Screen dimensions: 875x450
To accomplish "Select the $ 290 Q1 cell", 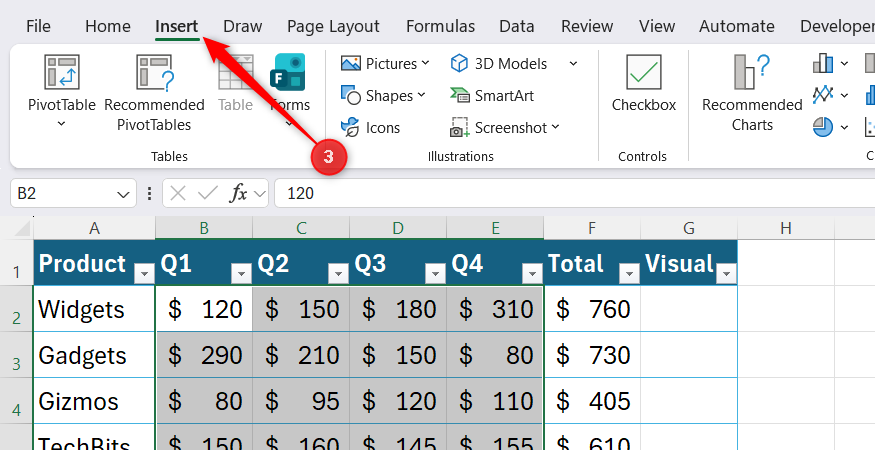I will click(x=204, y=355).
